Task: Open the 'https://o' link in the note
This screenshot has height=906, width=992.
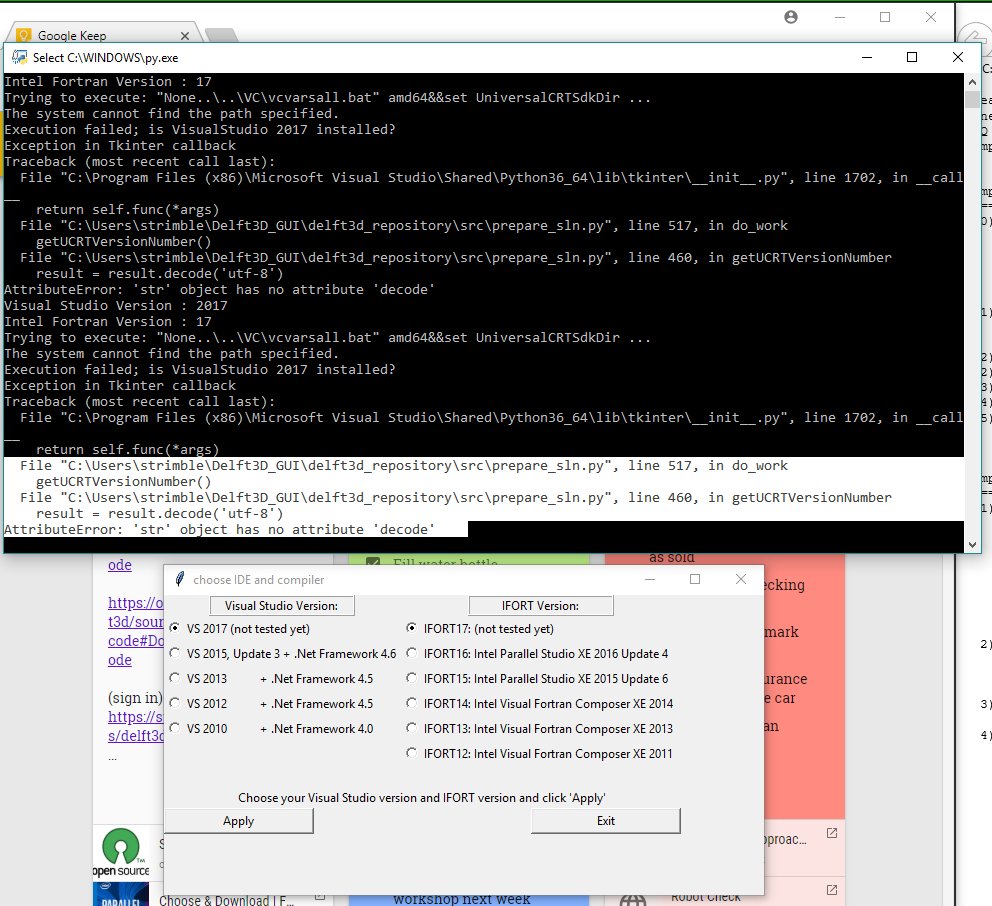Action: (135, 603)
